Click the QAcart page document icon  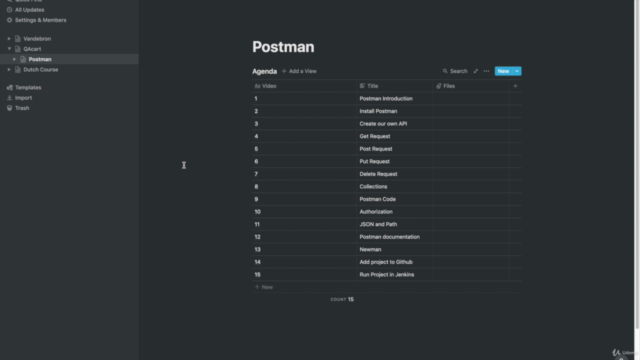pos(18,49)
